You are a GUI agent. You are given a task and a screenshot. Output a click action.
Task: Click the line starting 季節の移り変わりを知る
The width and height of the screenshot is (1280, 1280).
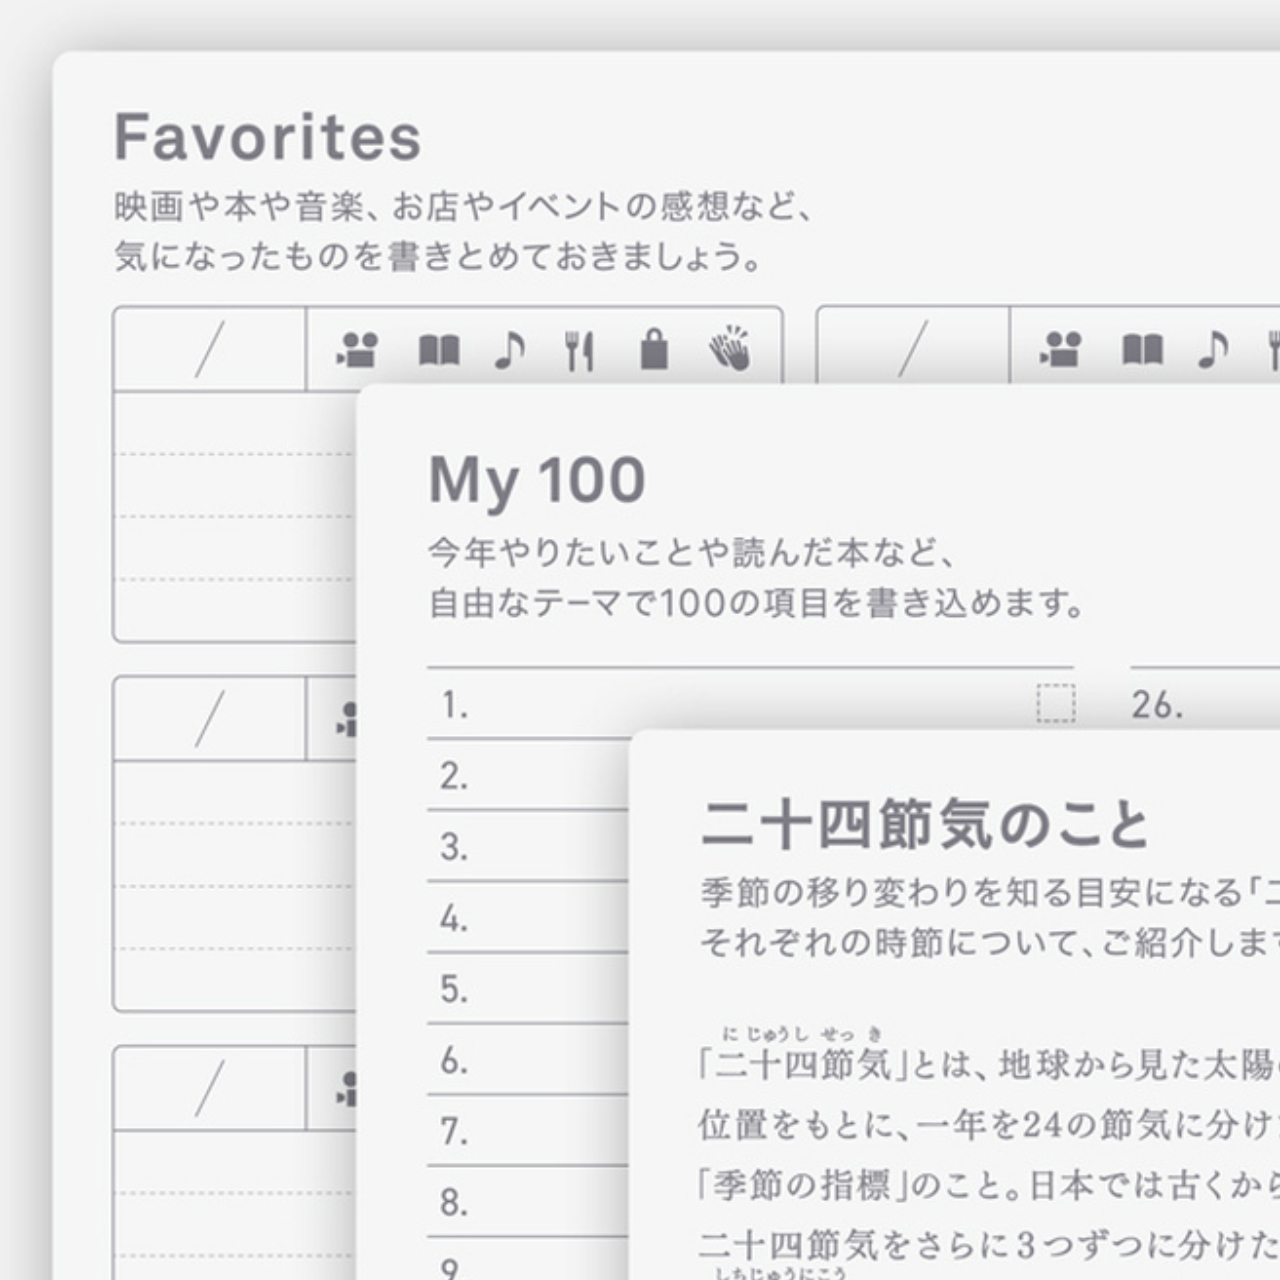[x=990, y=893]
